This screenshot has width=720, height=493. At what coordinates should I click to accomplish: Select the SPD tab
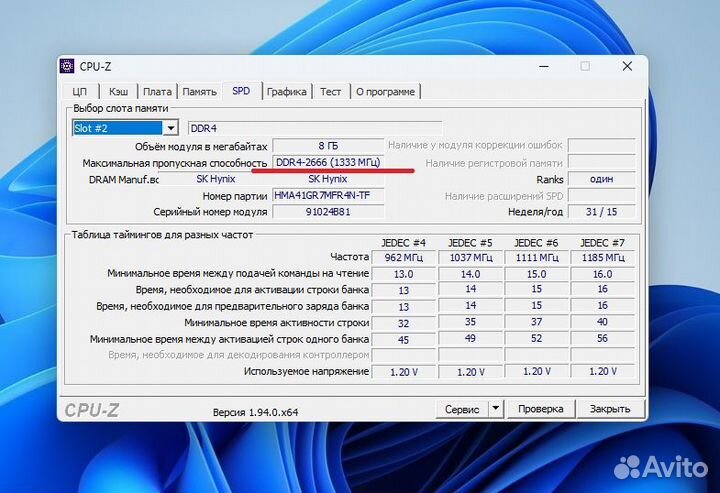(241, 91)
